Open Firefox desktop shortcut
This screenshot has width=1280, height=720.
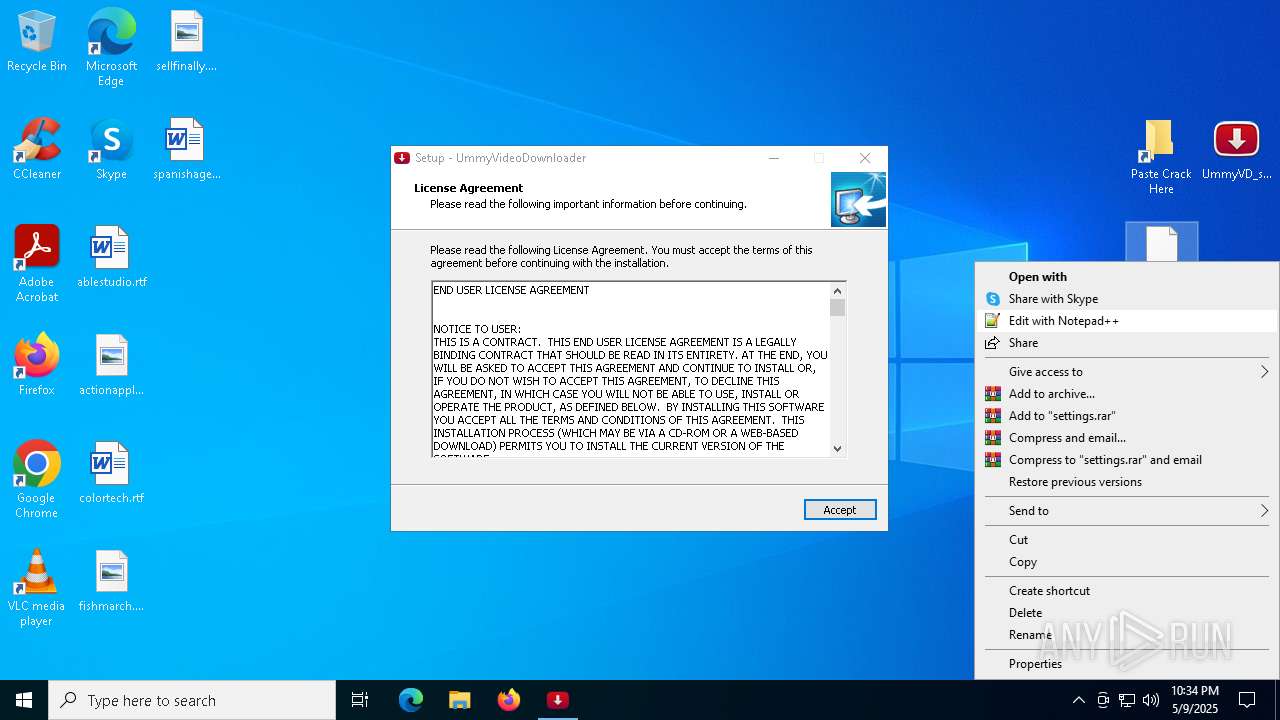pos(37,366)
